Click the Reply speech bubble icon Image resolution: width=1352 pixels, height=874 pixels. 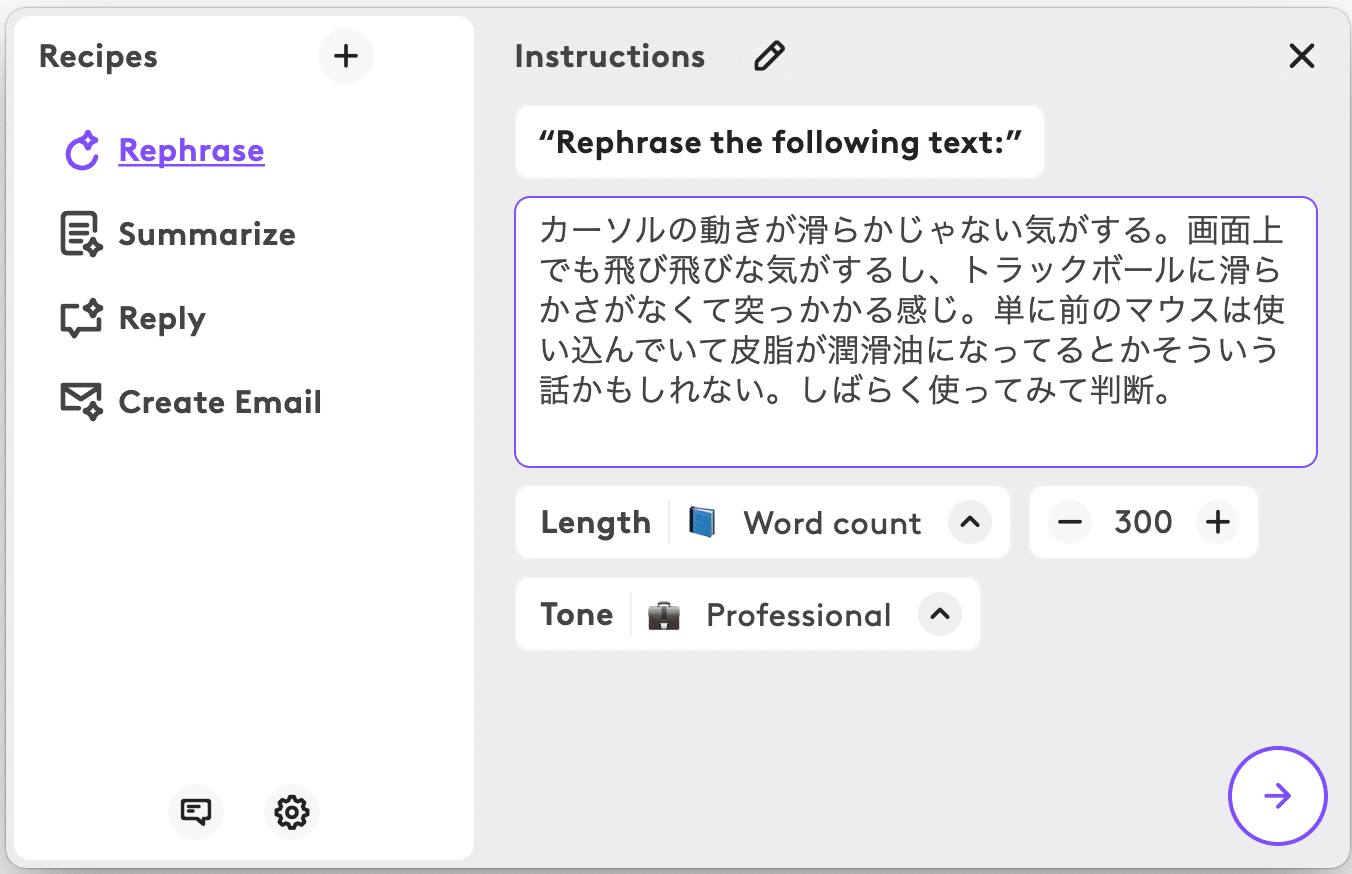click(x=82, y=319)
